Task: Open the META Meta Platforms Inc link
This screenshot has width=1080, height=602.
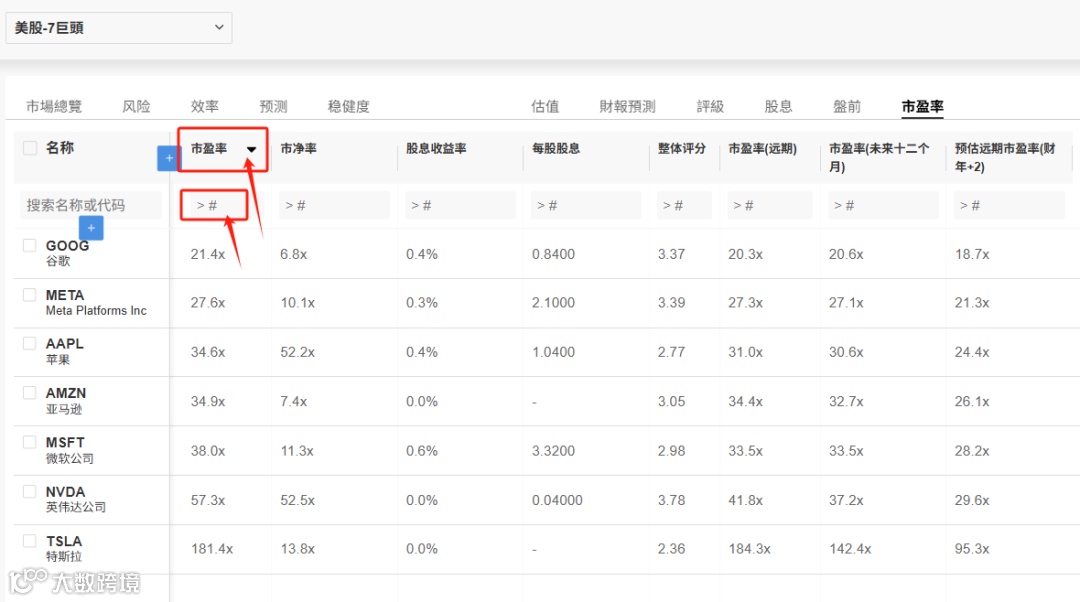Action: 96,302
